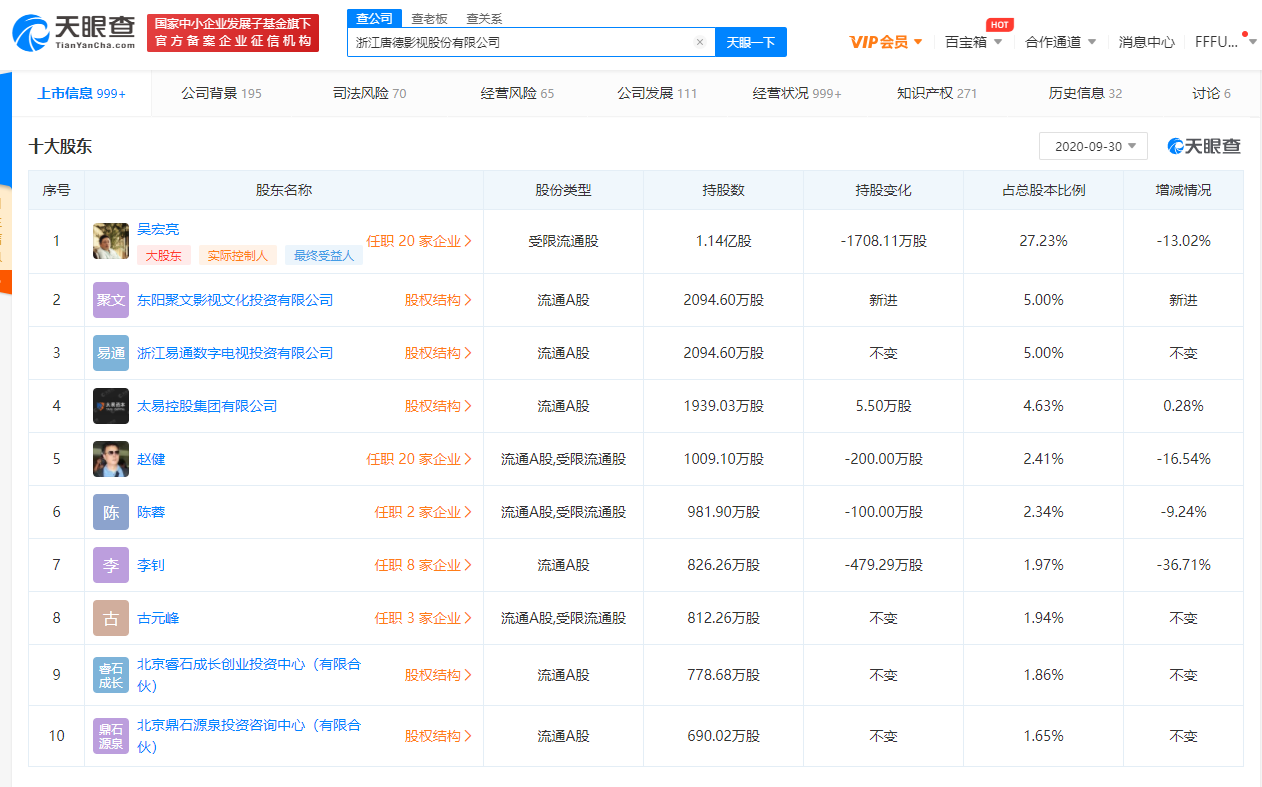Click the TianYanCha logo at top left
This screenshot has width=1262, height=787.
(74, 33)
